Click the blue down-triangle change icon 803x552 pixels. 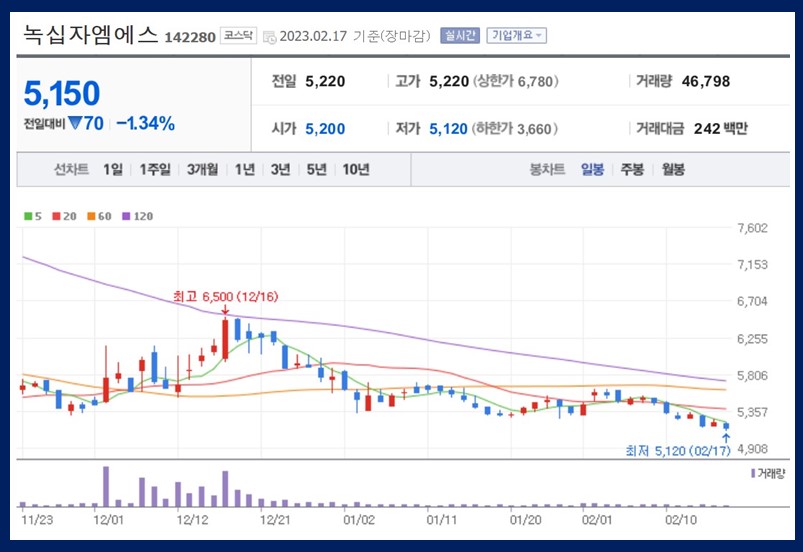pos(75,123)
